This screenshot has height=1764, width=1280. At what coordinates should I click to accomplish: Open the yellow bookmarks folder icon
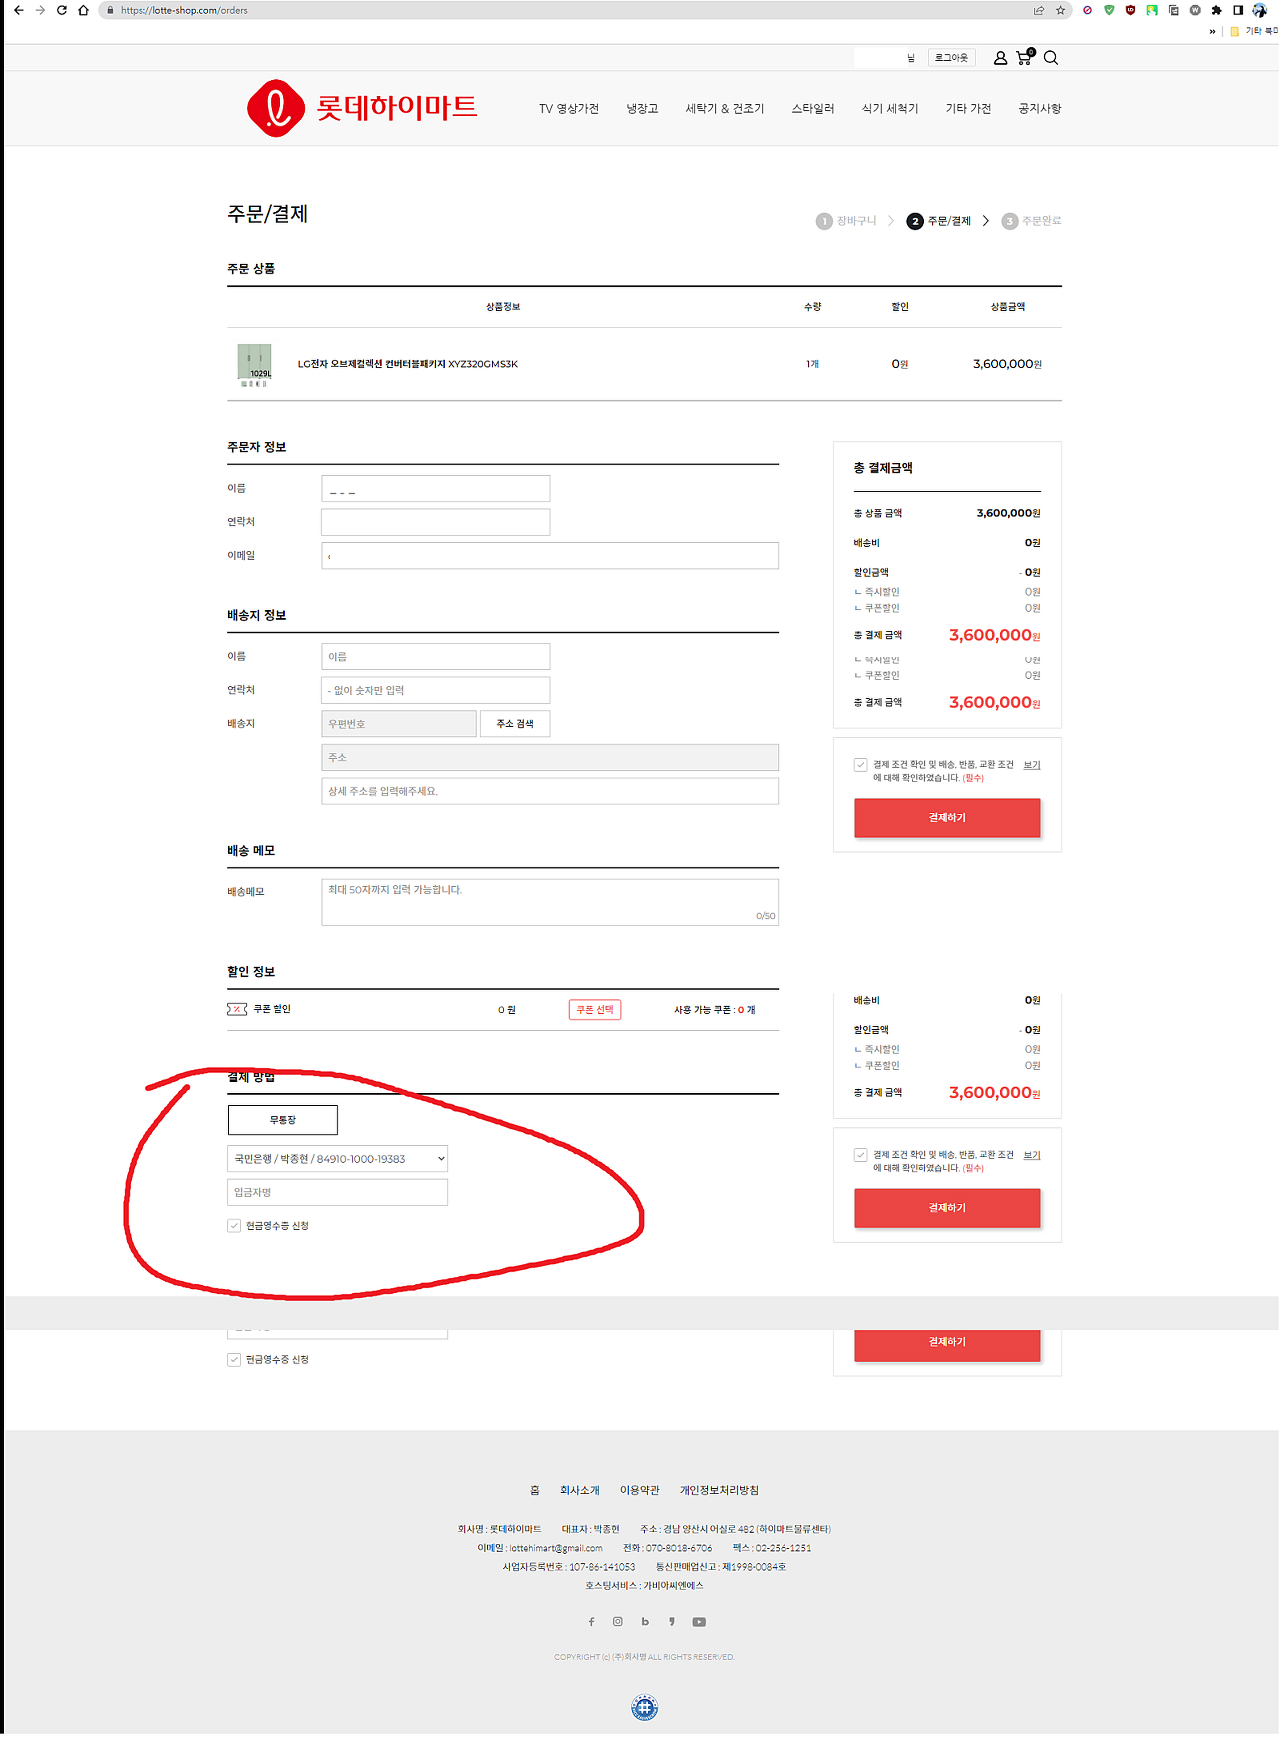click(x=1235, y=31)
